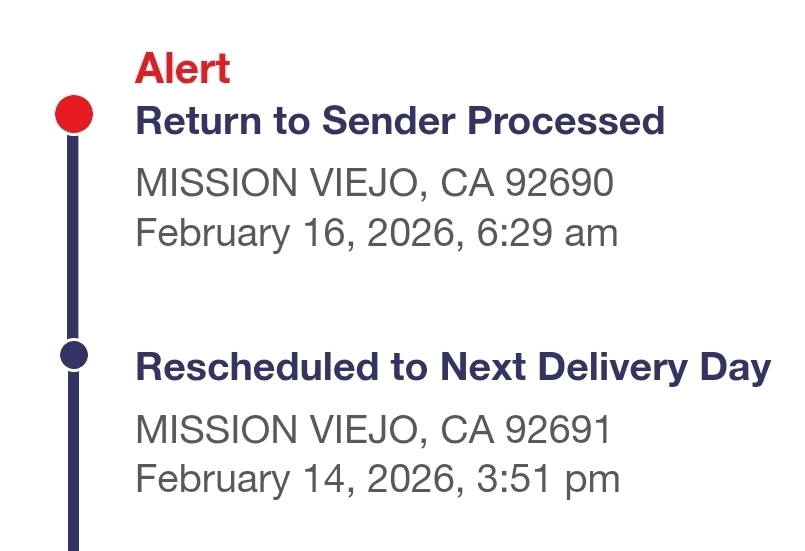Screen dimensions: 805x551
Task: Select the red Alert label
Action: [182, 69]
